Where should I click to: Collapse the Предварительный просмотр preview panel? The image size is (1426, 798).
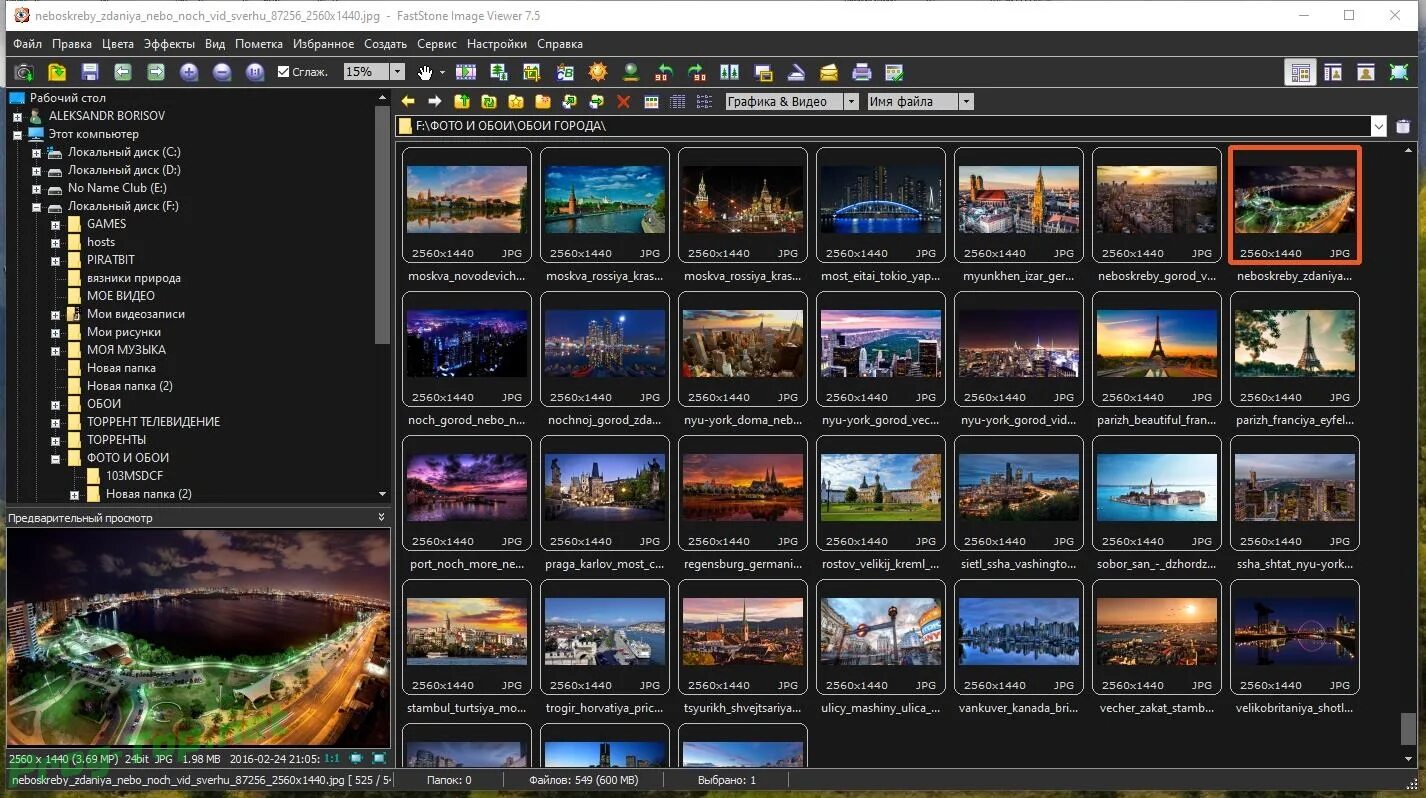pos(381,518)
